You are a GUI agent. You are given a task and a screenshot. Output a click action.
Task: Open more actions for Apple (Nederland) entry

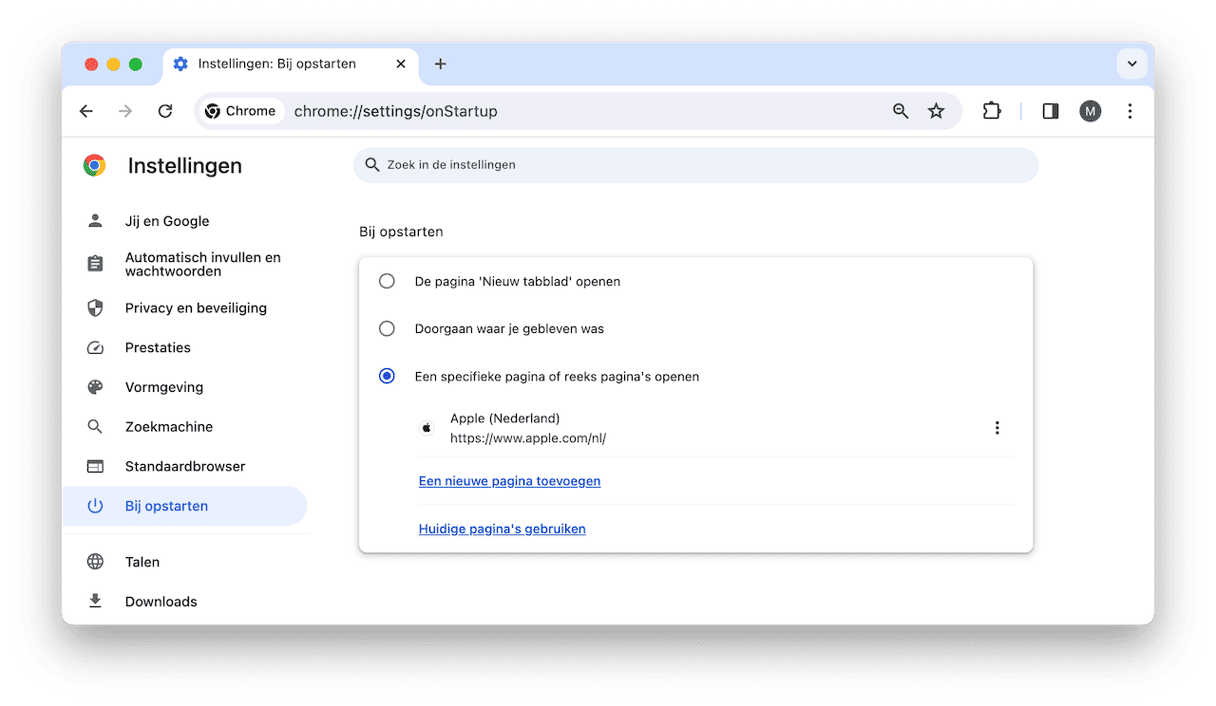click(997, 428)
